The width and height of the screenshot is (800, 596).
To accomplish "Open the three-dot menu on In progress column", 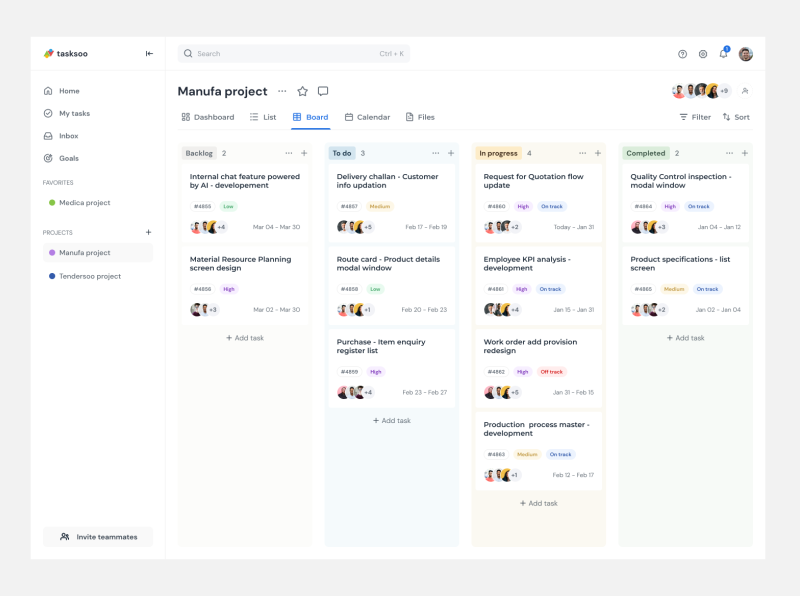I will [583, 153].
